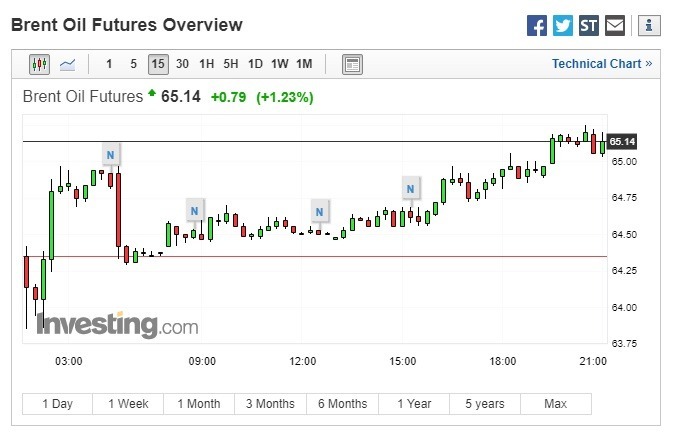Show the 1 Year range
Viewport: 680px width, 443px height.
pyautogui.click(x=414, y=404)
